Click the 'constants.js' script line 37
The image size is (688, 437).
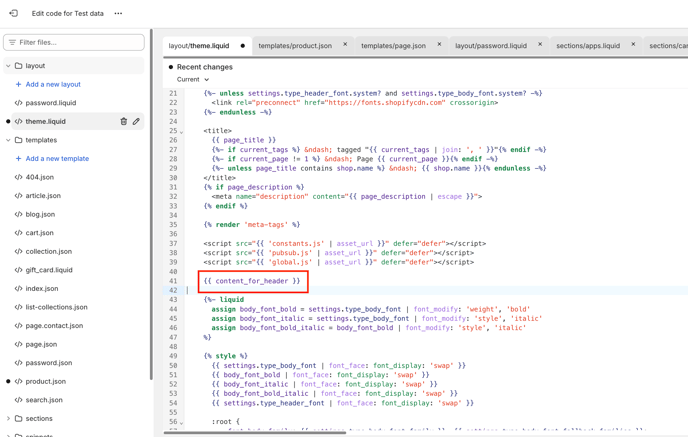(344, 244)
